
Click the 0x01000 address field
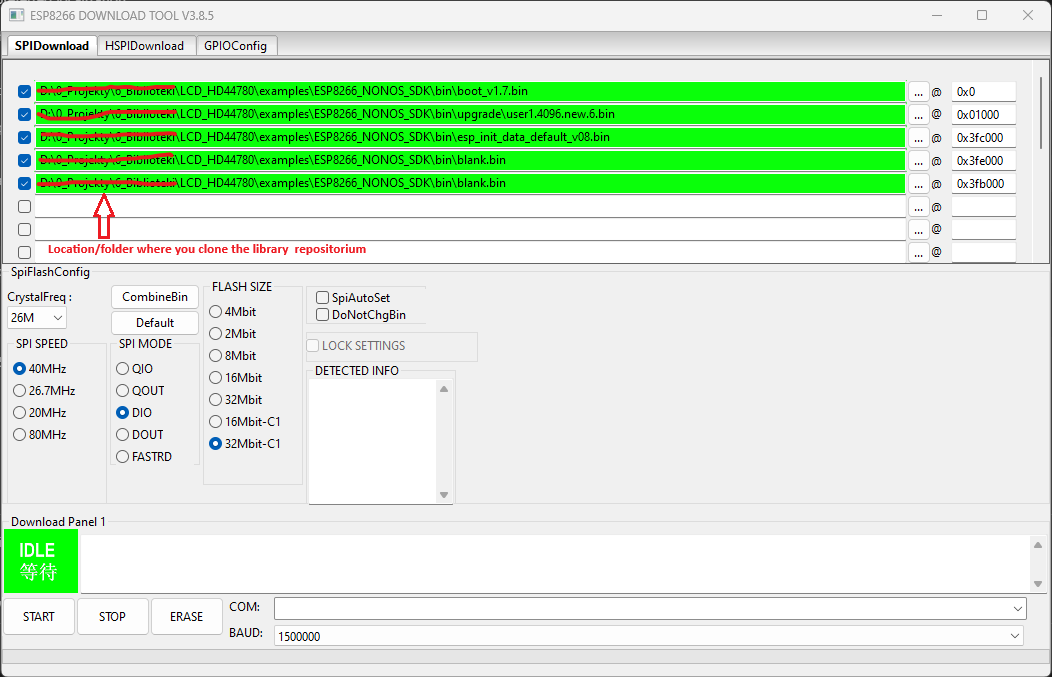click(984, 115)
